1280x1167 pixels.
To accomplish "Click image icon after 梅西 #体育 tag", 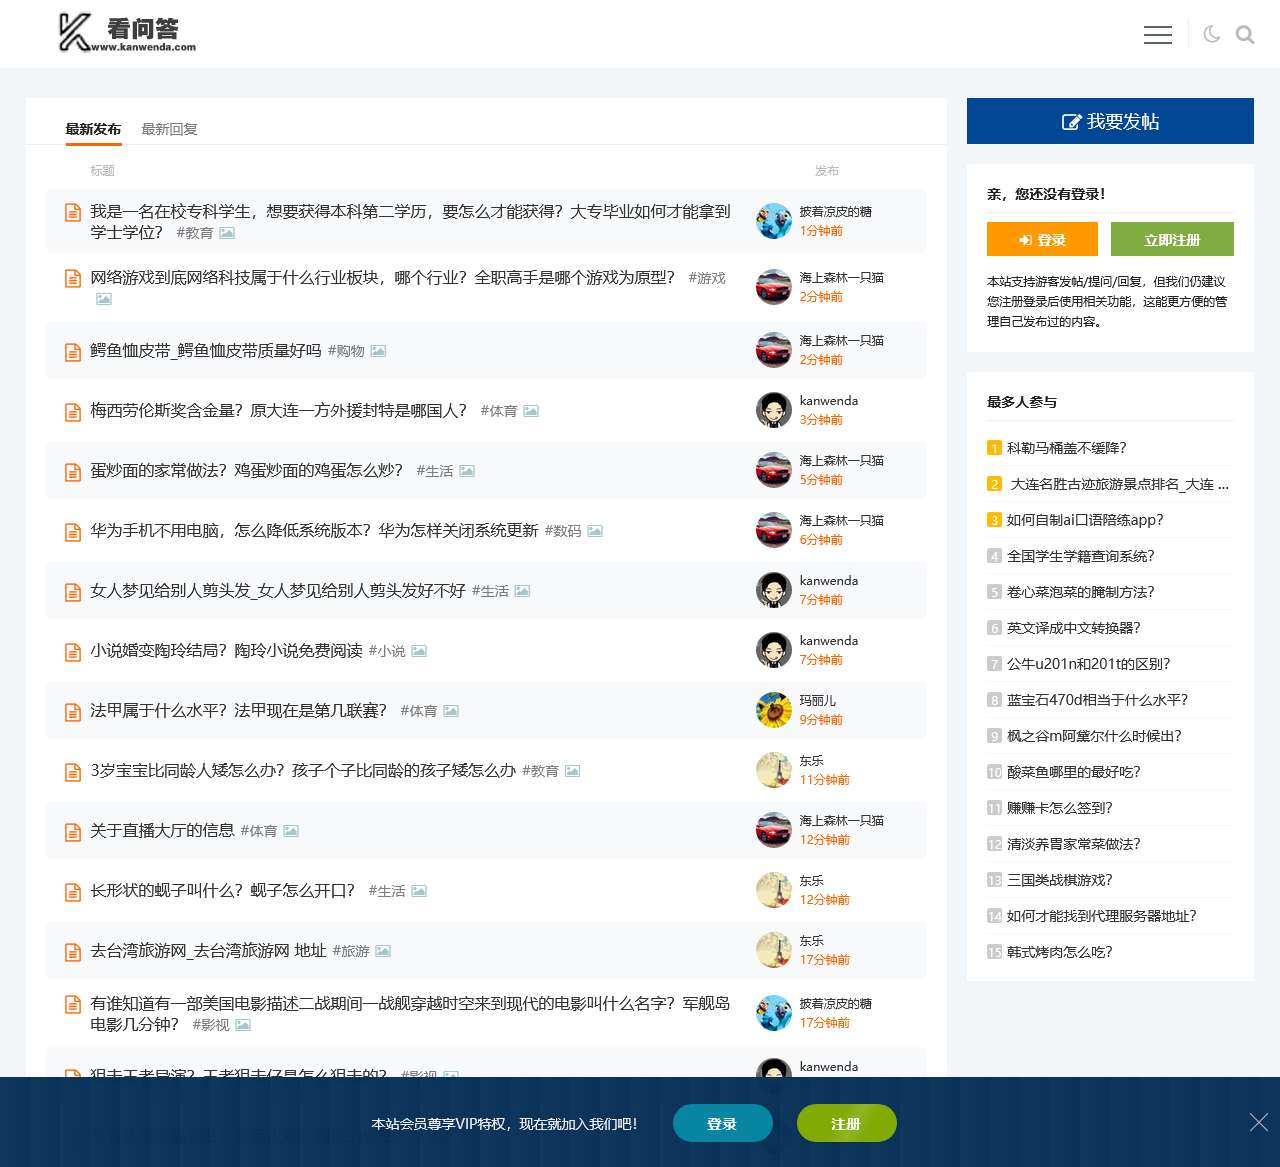I will (x=531, y=411).
